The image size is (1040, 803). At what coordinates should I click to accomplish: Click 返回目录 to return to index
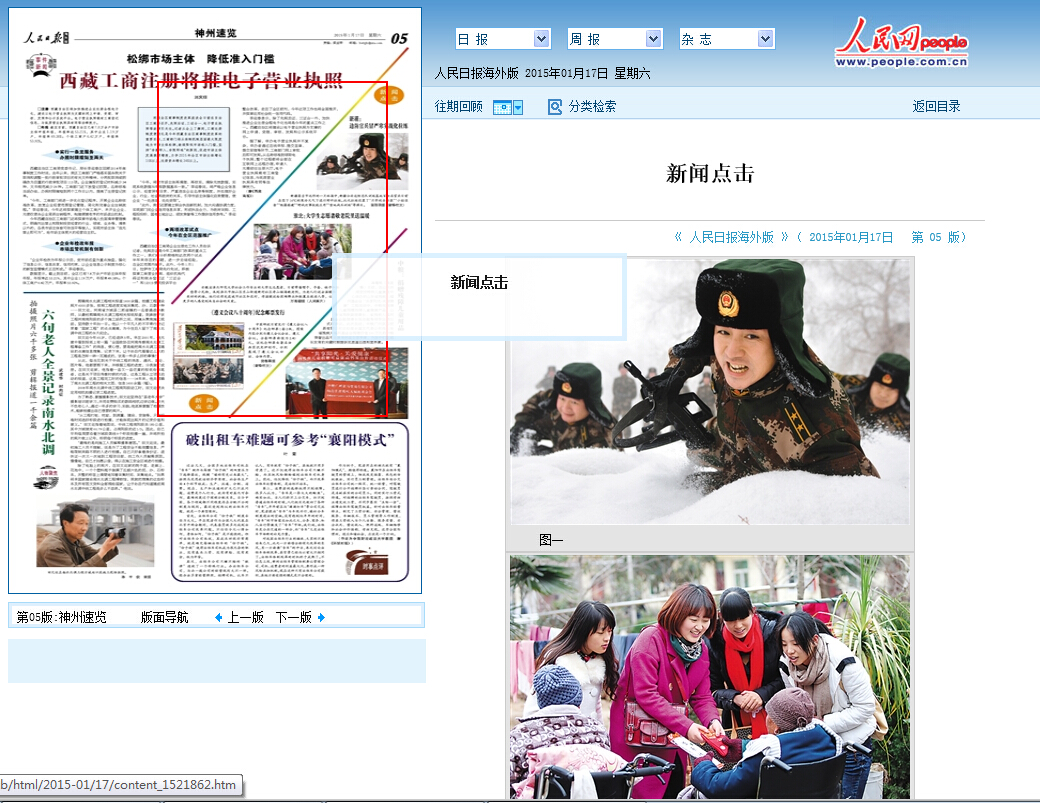tap(936, 106)
